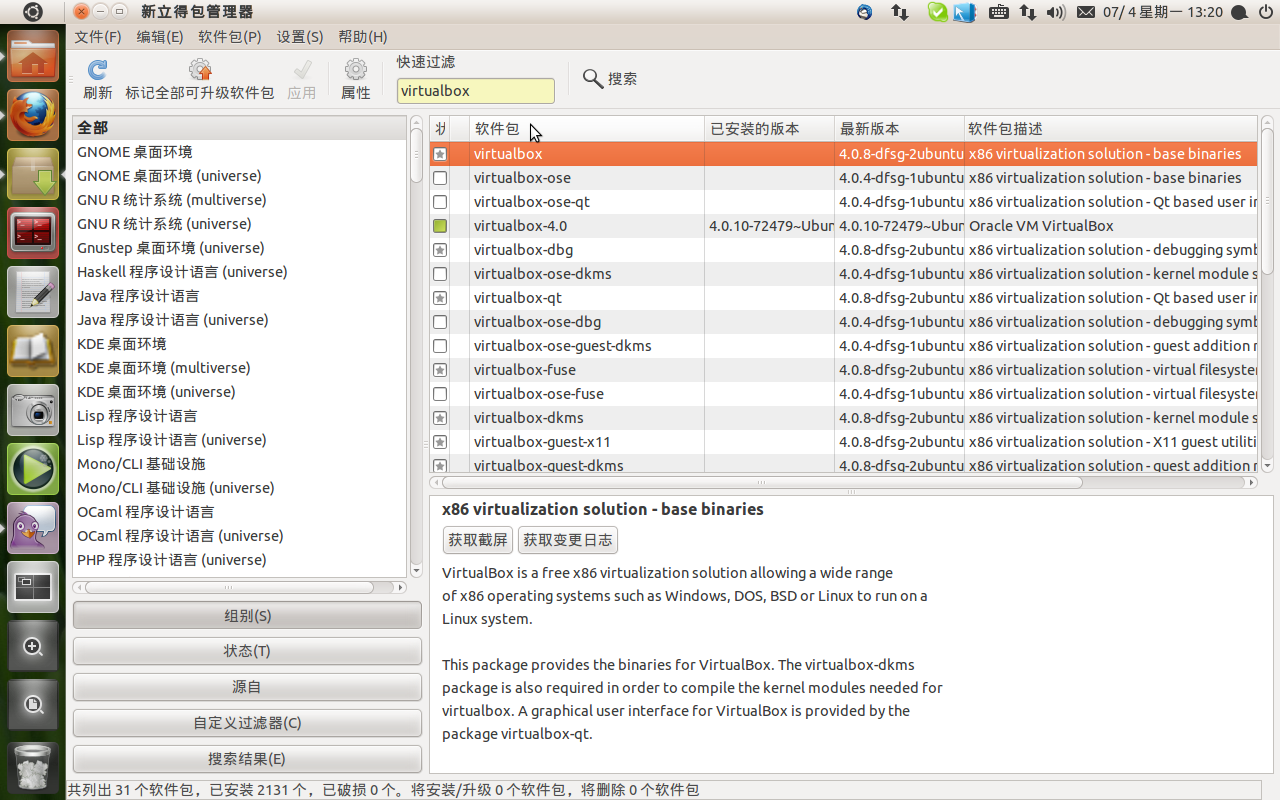Open Home Folder from the launcher

(x=33, y=56)
